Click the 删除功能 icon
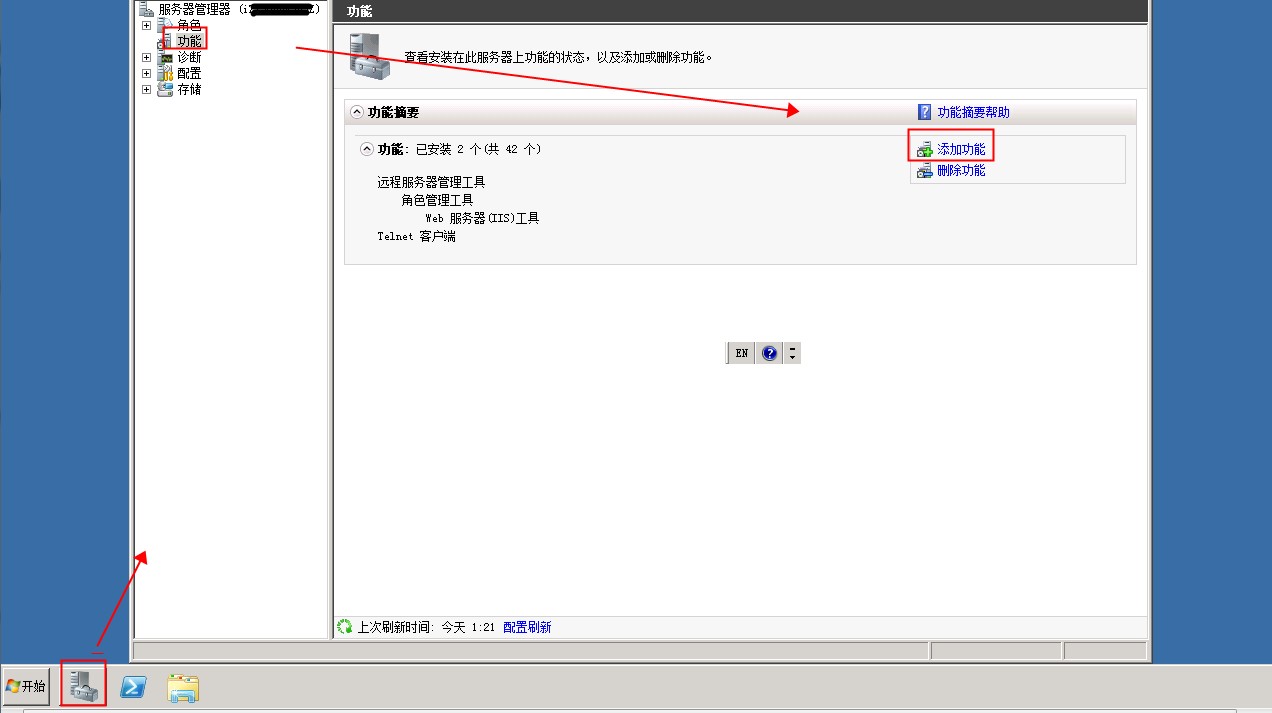The height and width of the screenshot is (713, 1272). tap(925, 171)
